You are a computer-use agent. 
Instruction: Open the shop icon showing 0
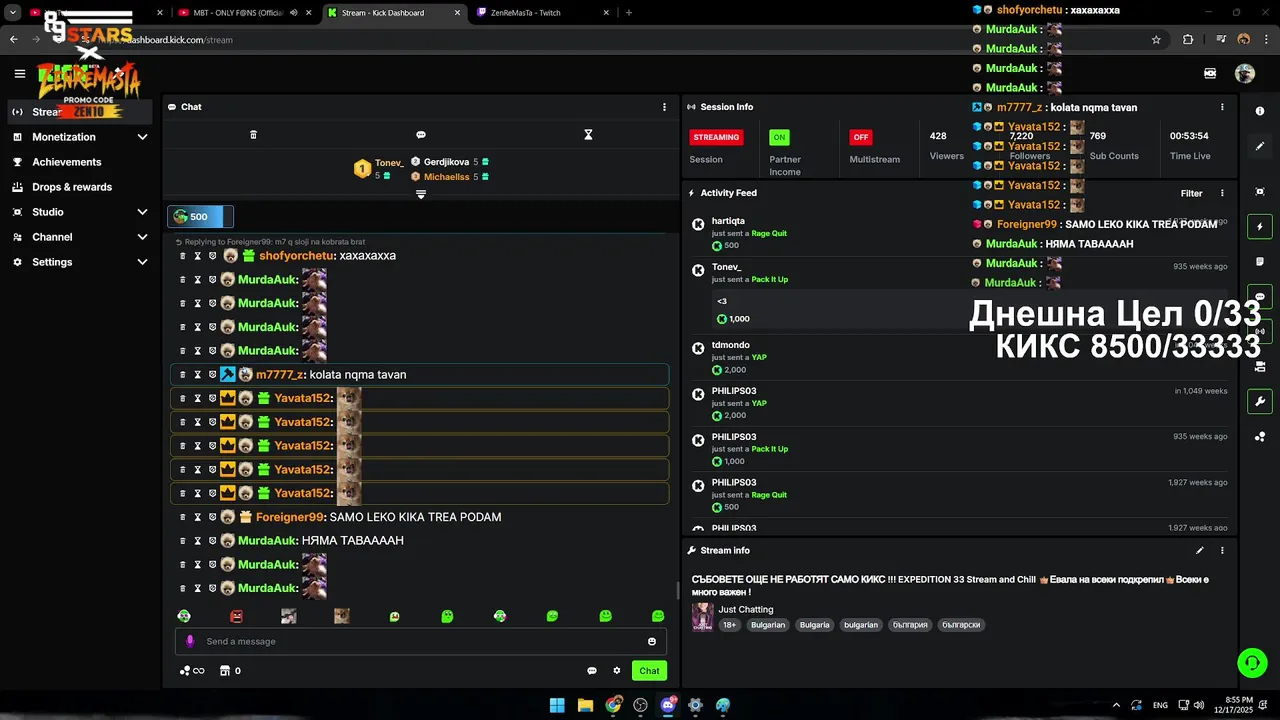point(230,671)
